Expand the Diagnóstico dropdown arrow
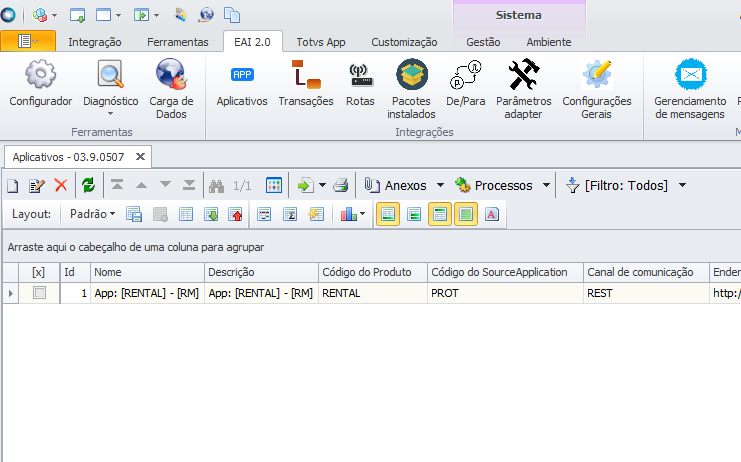This screenshot has width=741, height=462. 111,113
